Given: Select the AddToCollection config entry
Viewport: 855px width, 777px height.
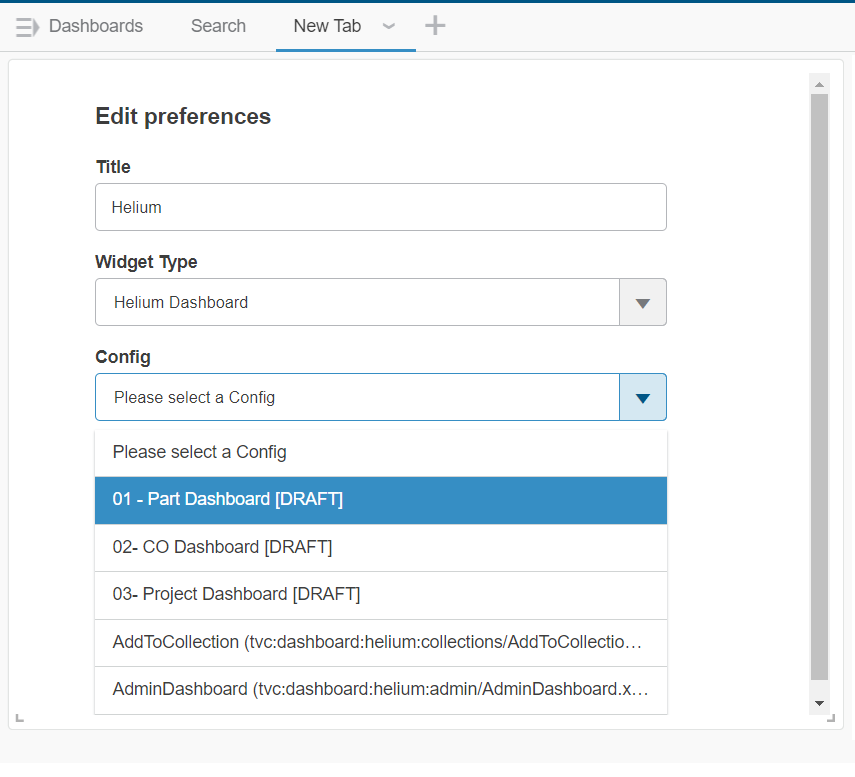Looking at the screenshot, I should coord(380,642).
